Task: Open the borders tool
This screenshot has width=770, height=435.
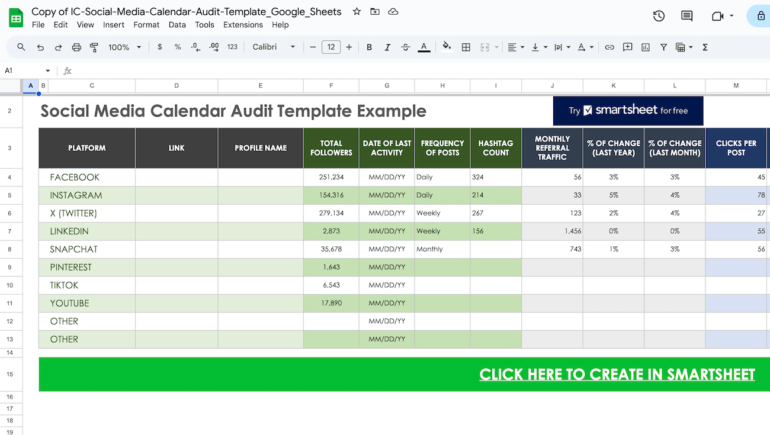Action: [x=466, y=47]
